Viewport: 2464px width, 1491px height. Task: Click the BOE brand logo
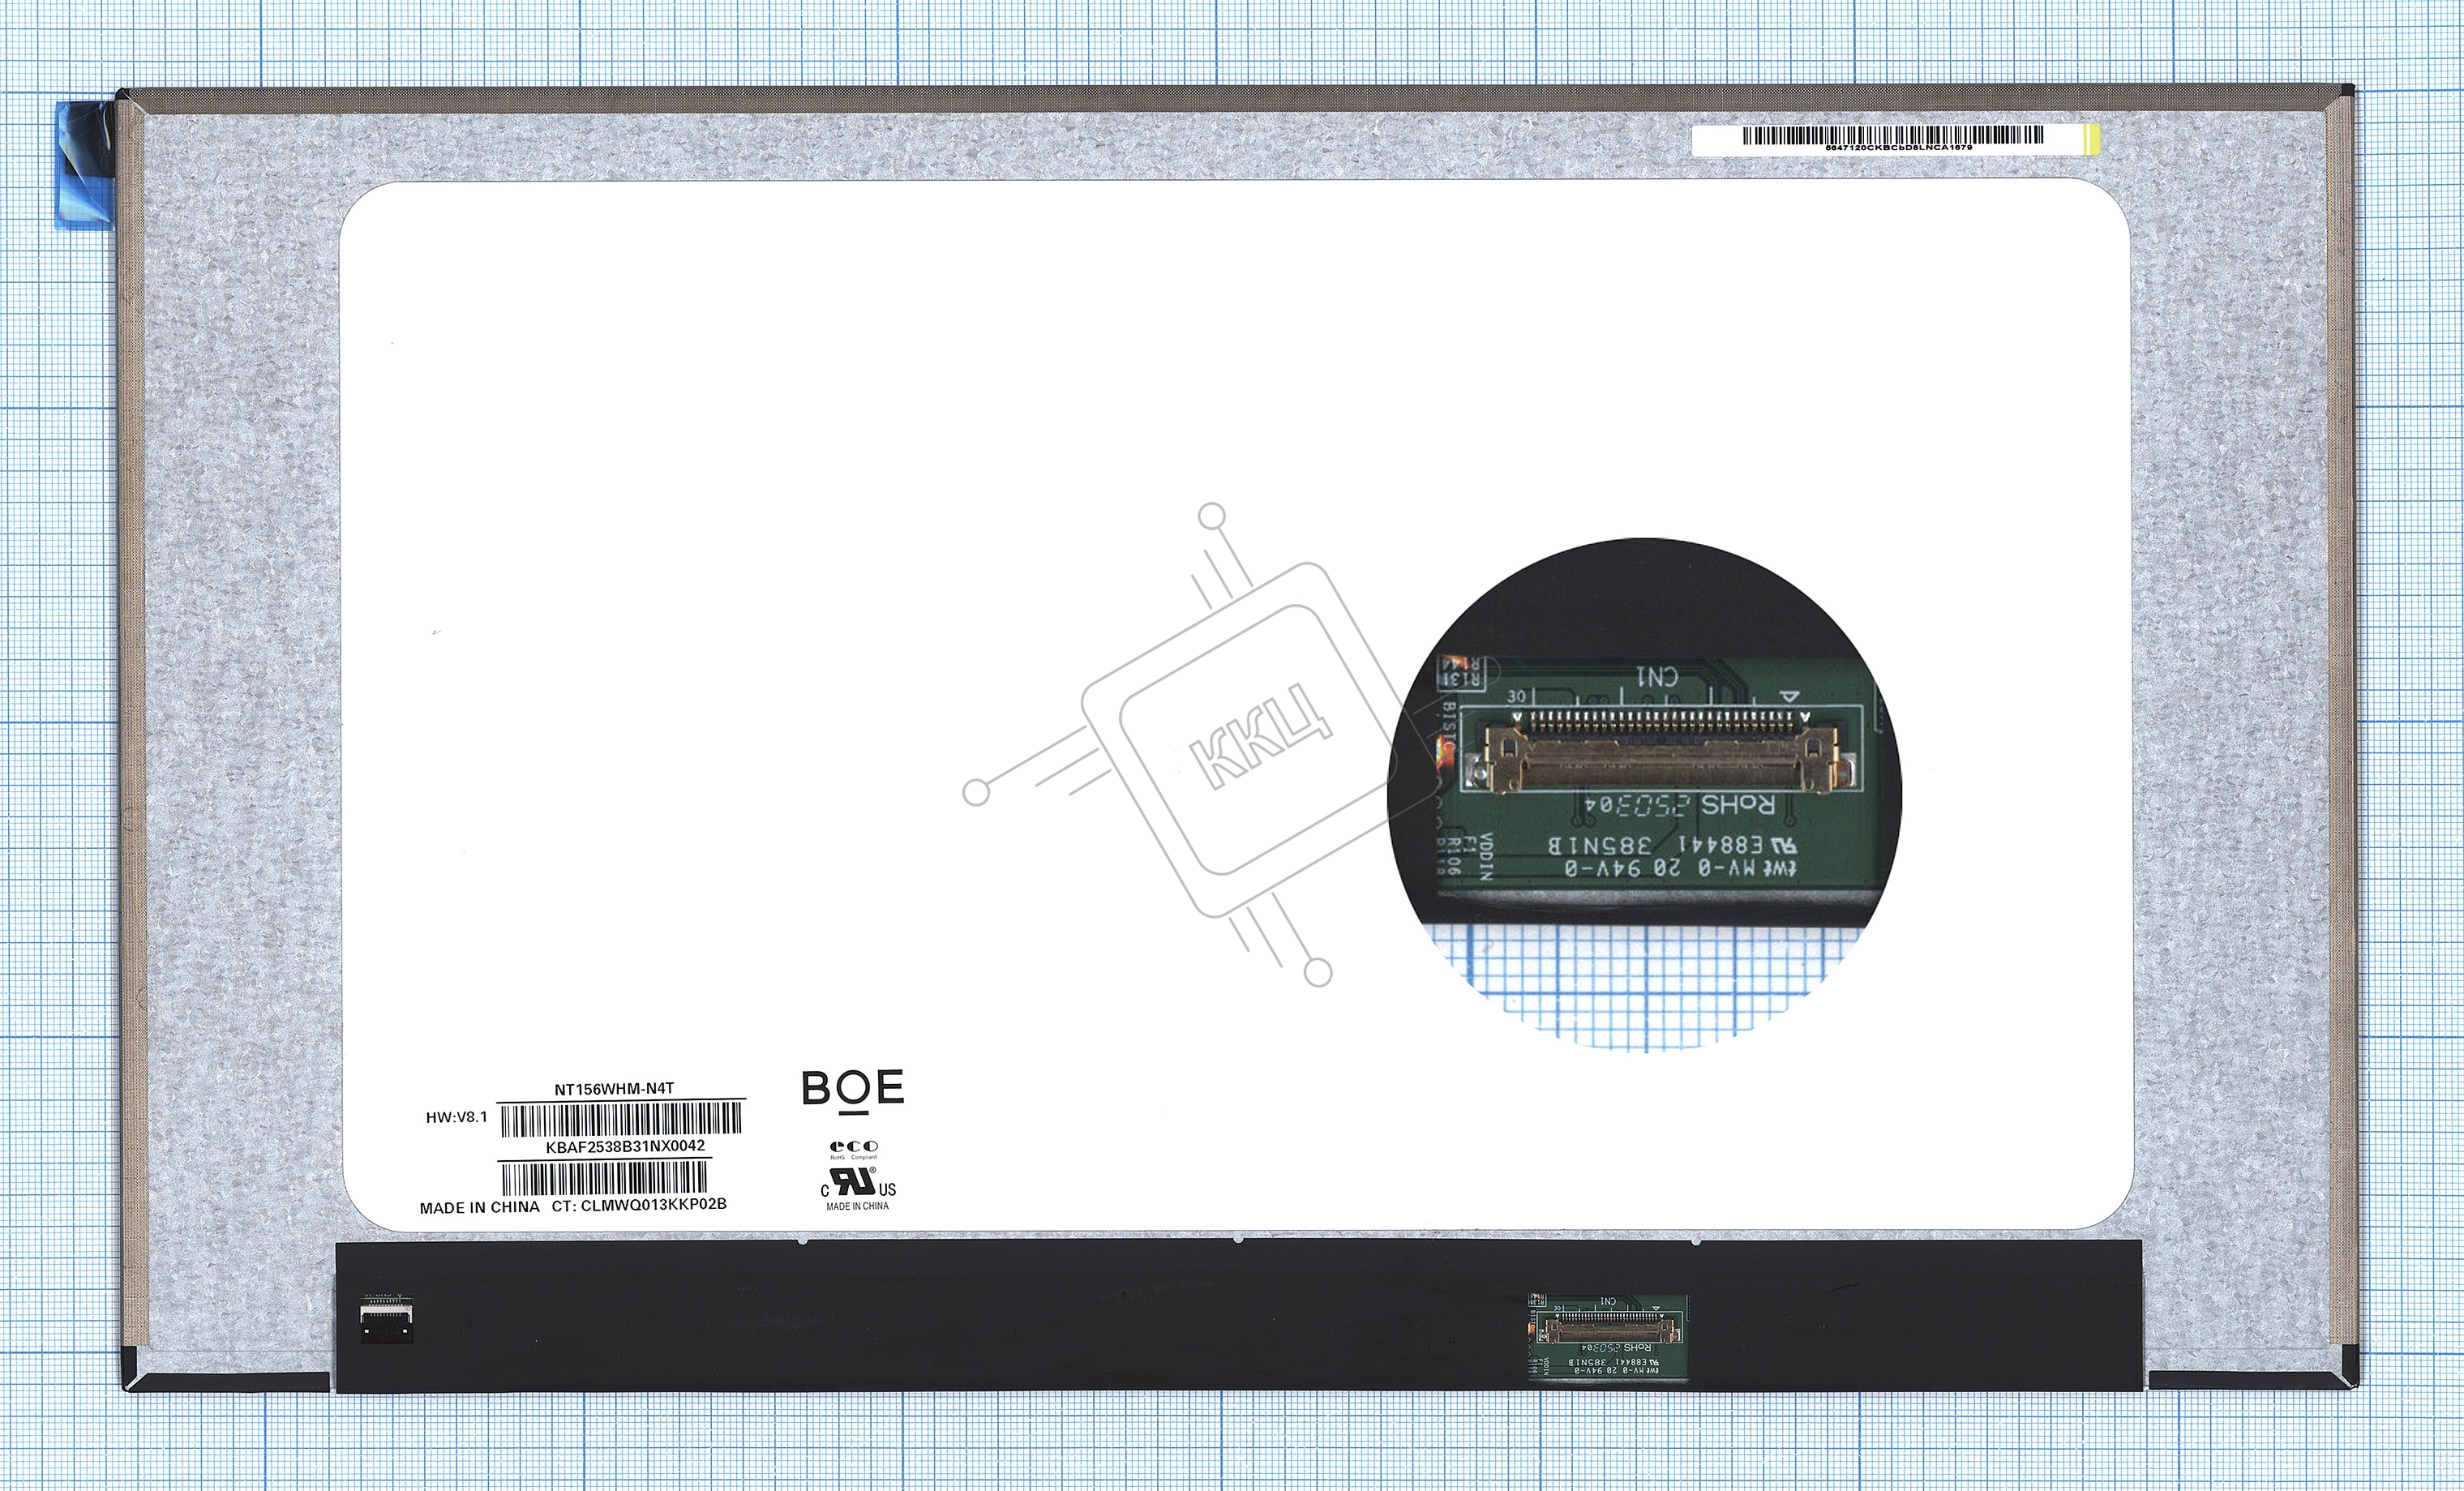click(x=853, y=1091)
